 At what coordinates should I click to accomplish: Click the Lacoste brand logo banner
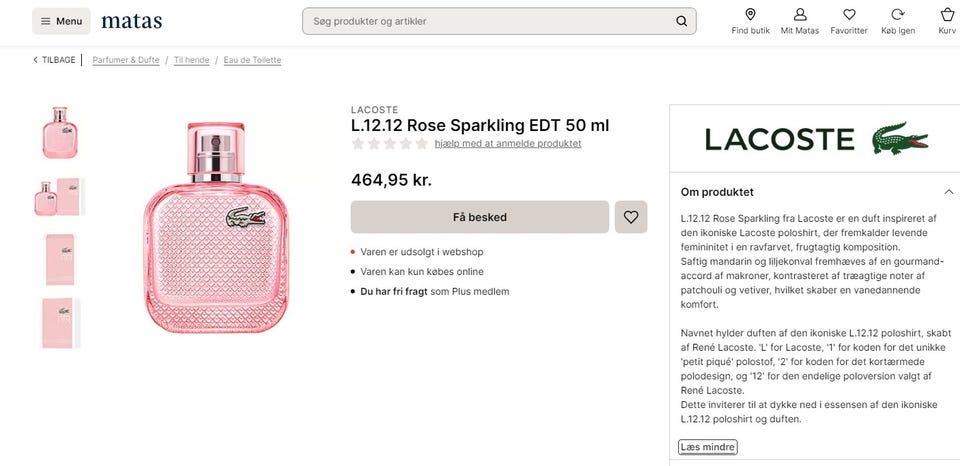click(x=815, y=139)
